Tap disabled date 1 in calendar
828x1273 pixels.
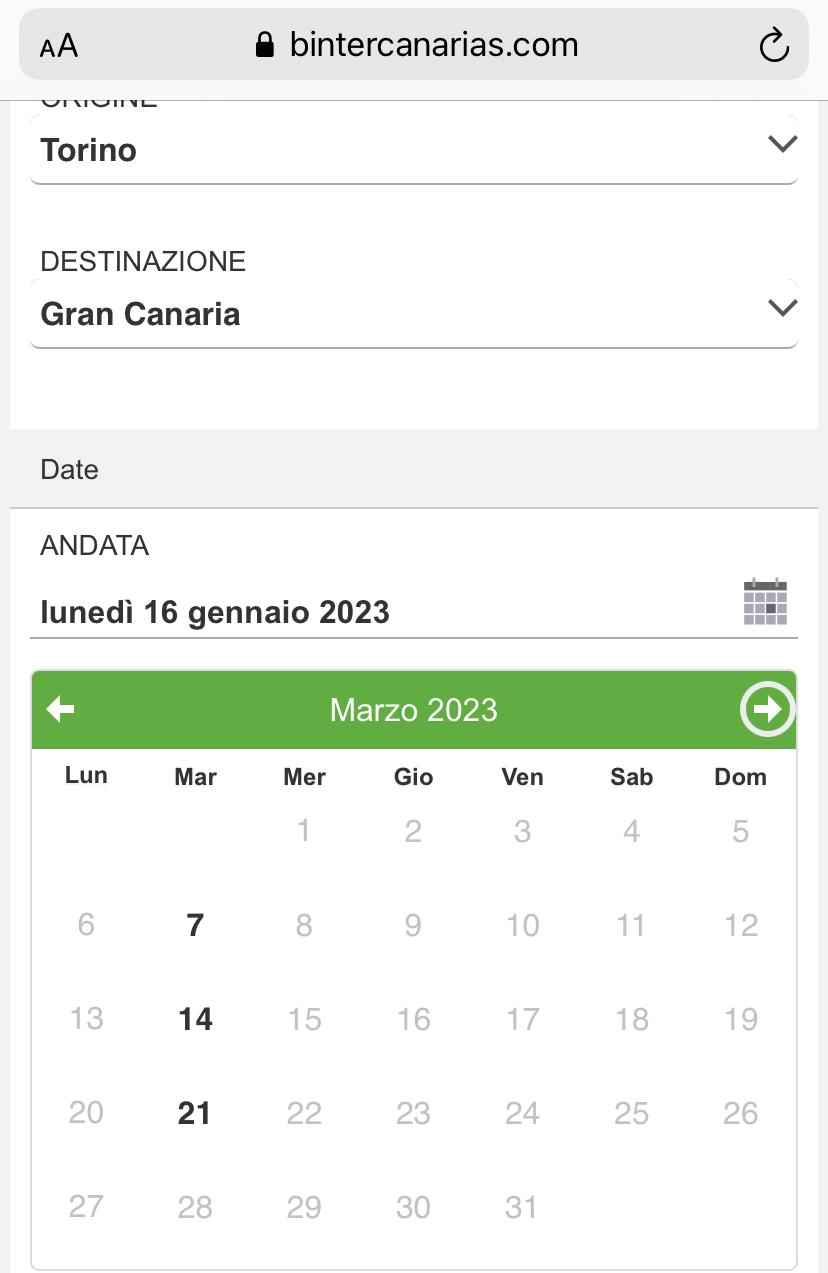coord(304,831)
